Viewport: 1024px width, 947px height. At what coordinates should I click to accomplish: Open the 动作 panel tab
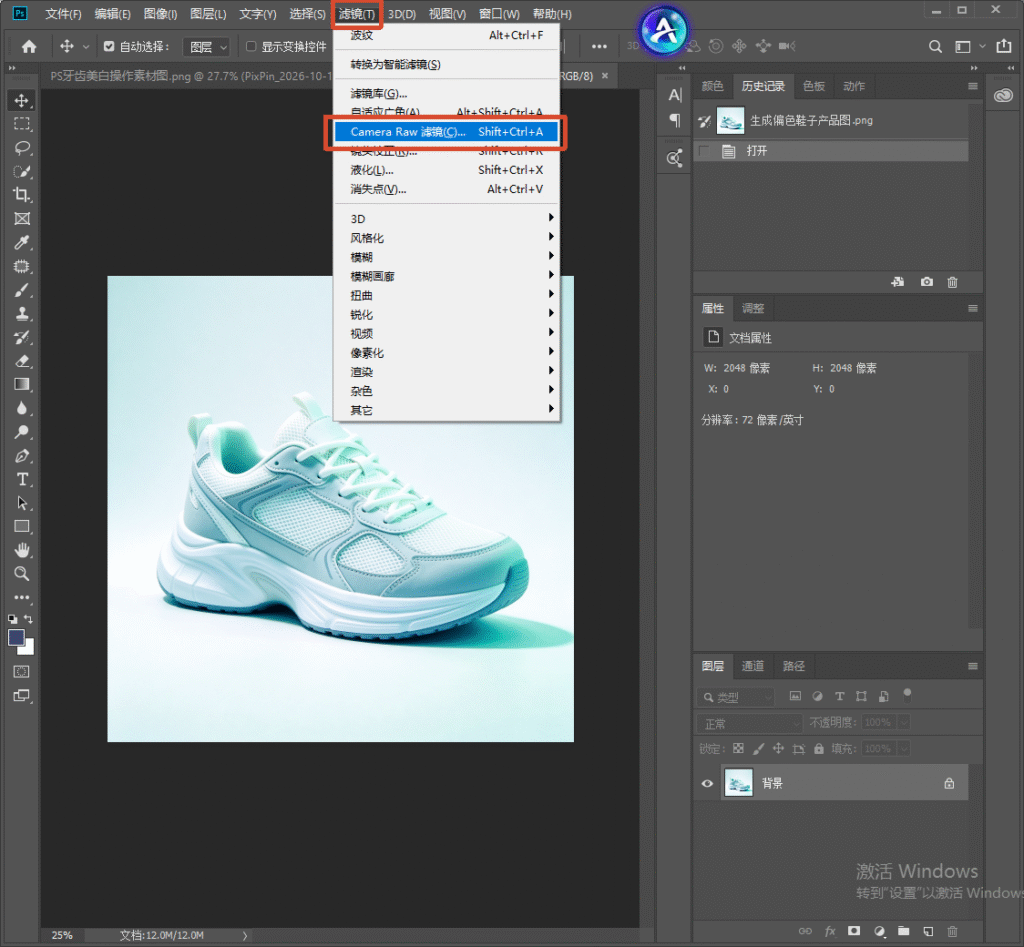854,86
